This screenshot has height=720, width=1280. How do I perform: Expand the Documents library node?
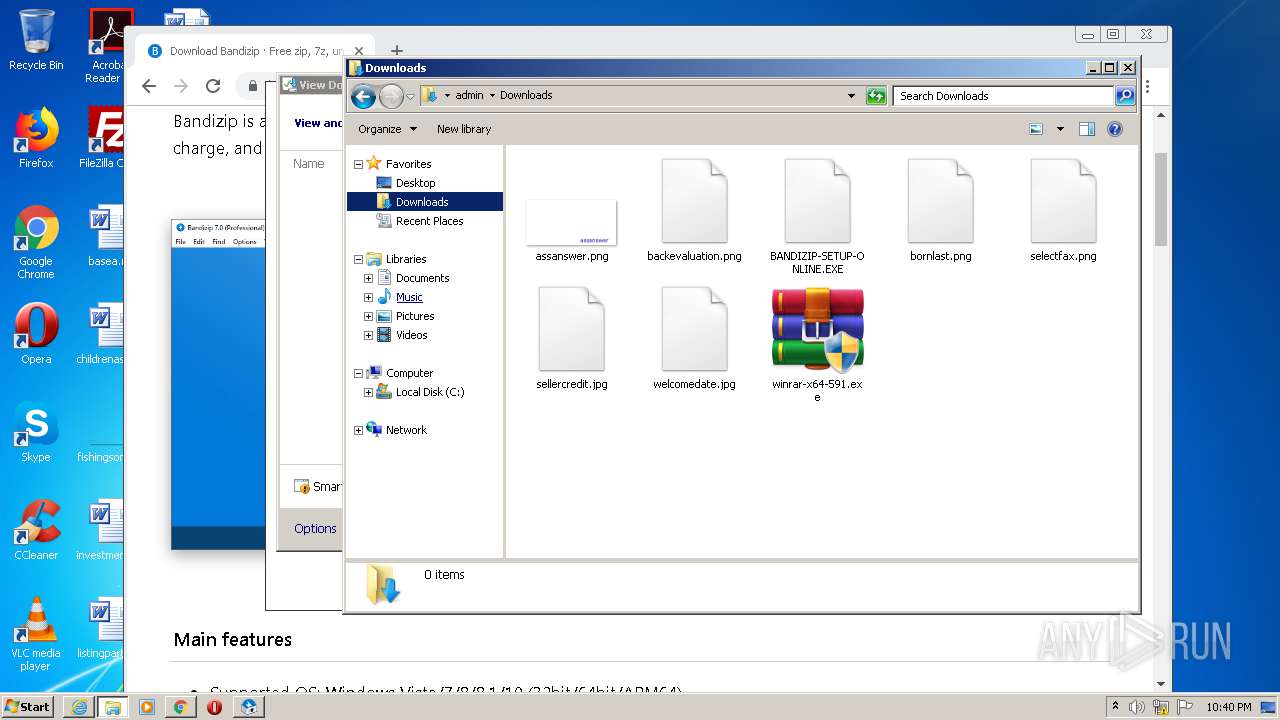coord(368,278)
